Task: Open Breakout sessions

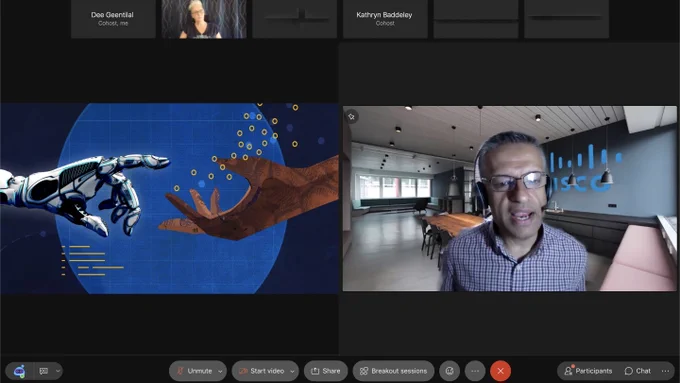Action: pos(393,371)
